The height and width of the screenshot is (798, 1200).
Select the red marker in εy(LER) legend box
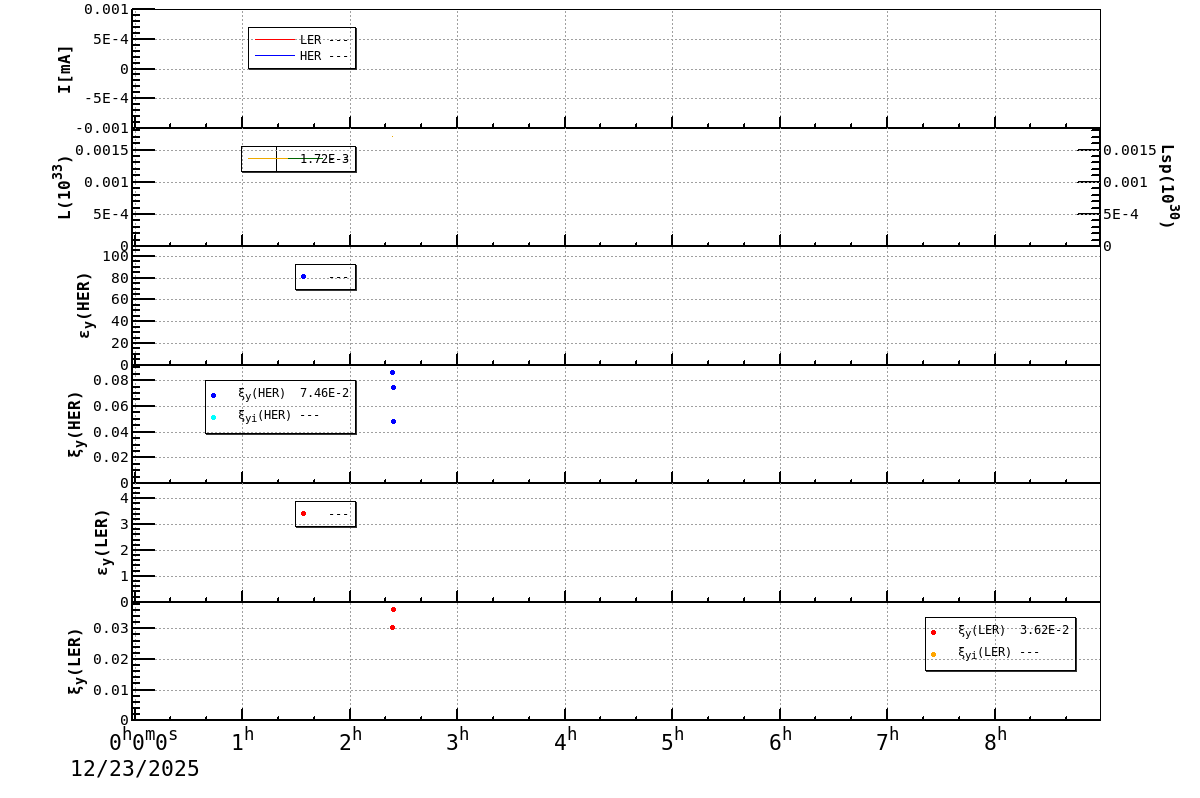coord(305,512)
